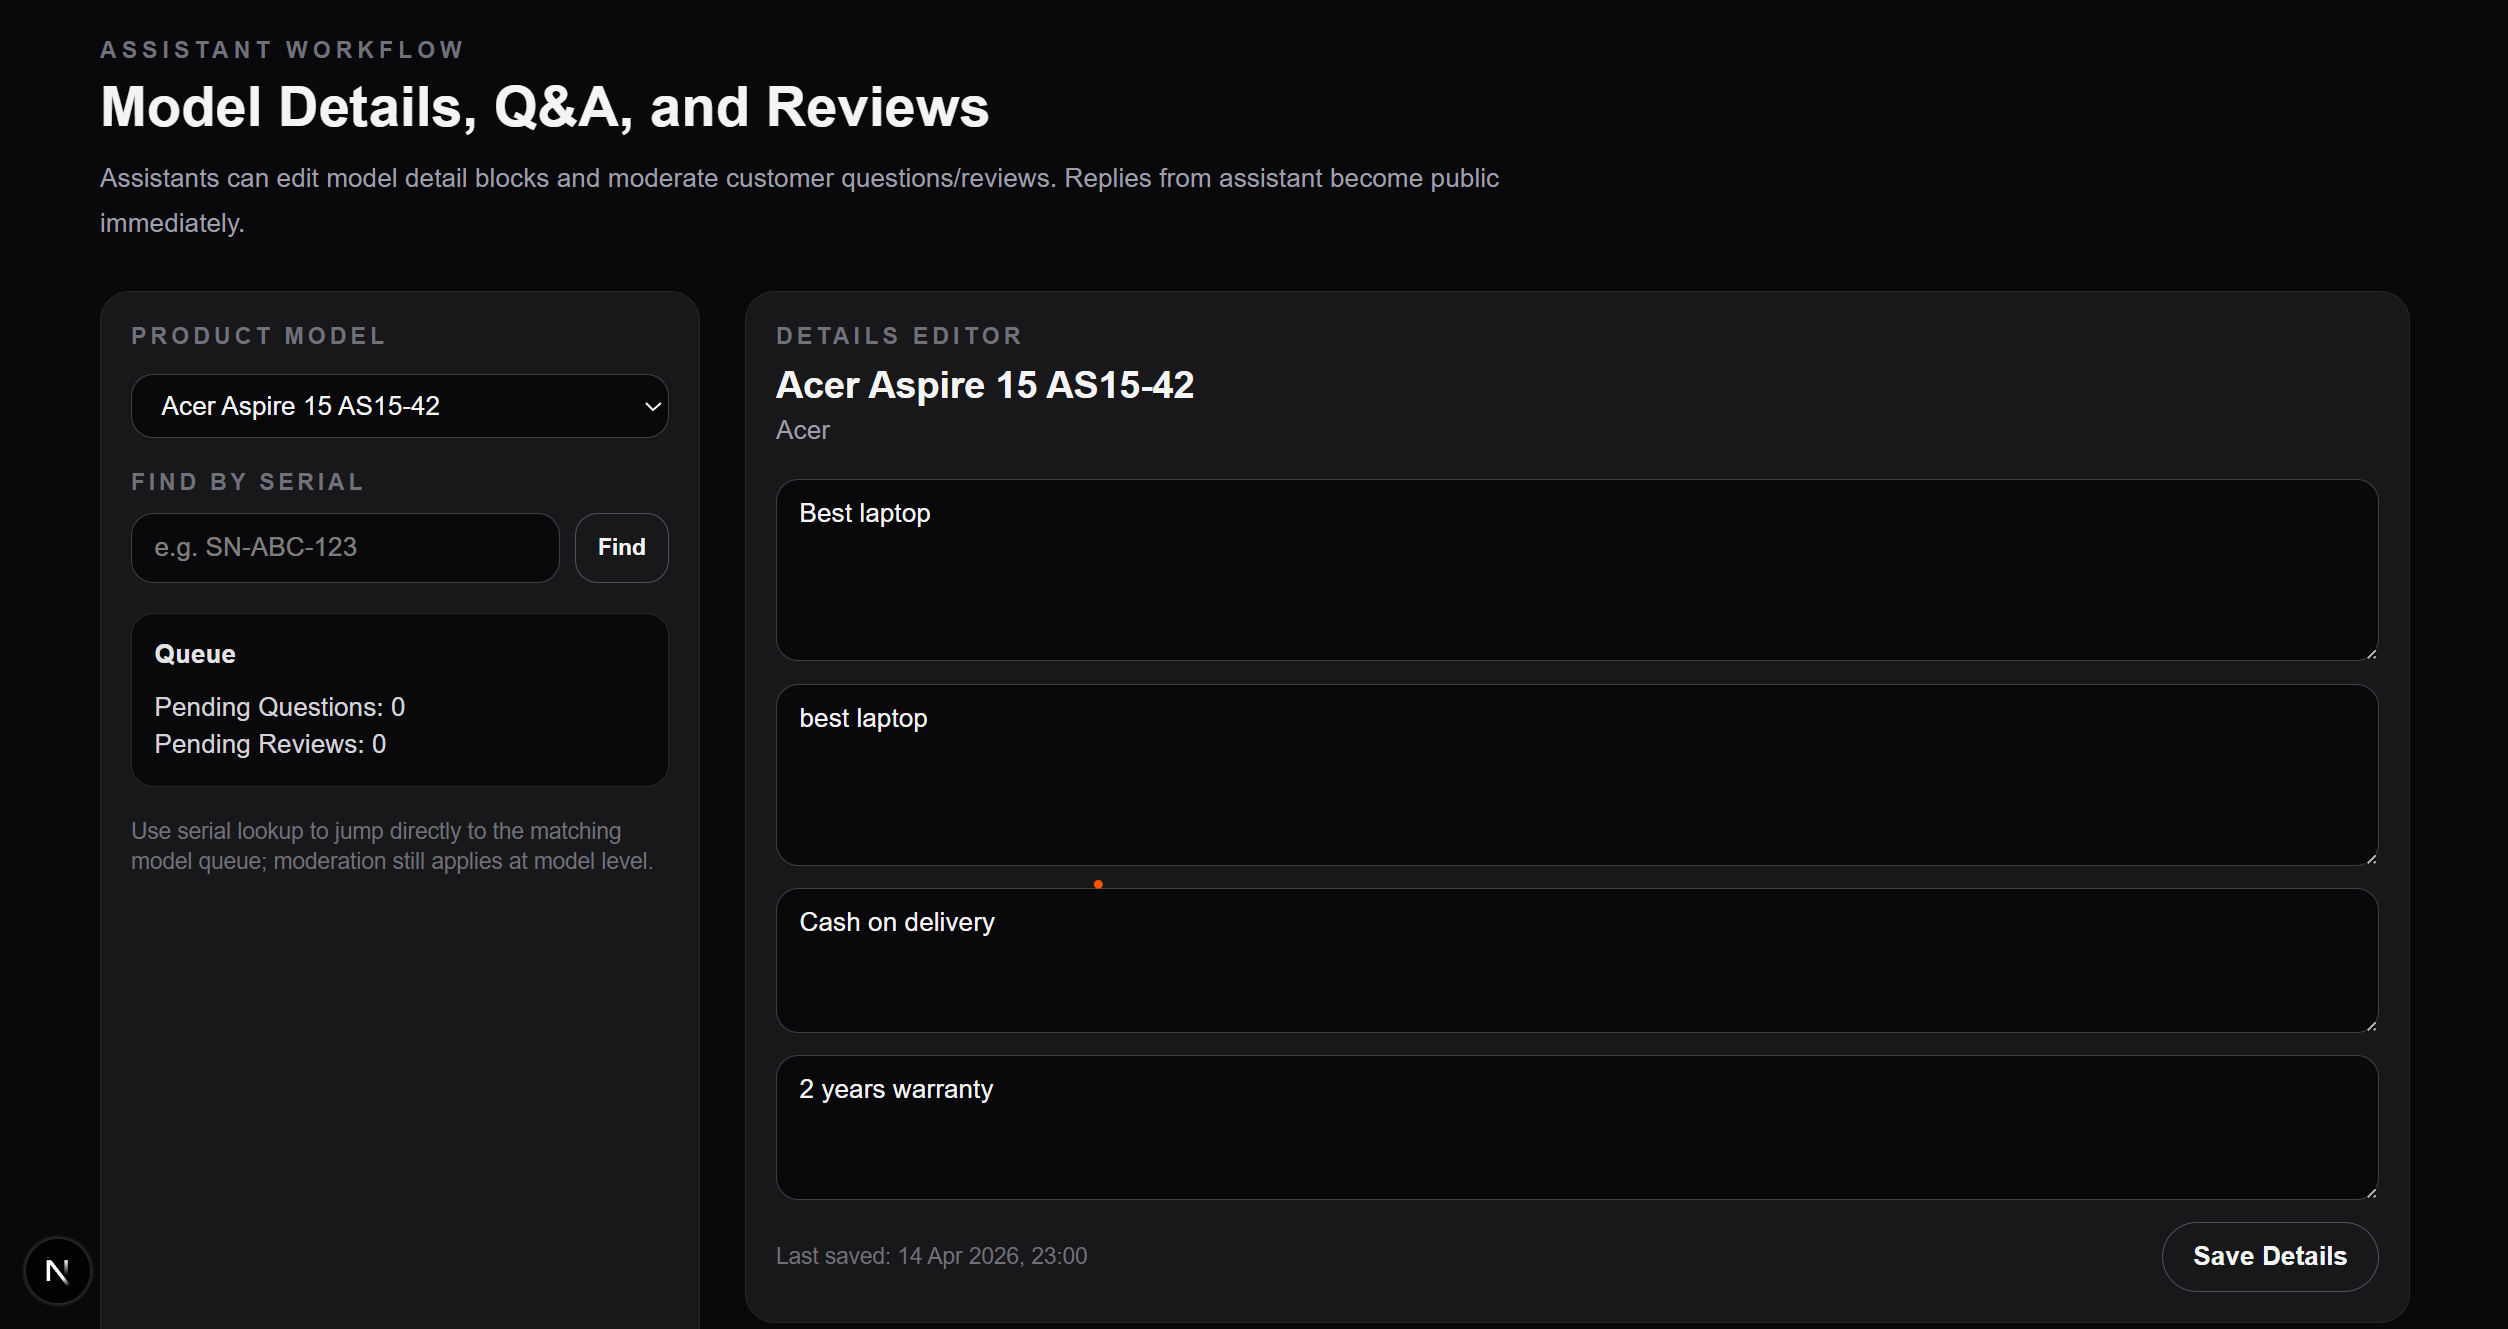This screenshot has width=2508, height=1329.
Task: Focus the serial number input field
Action: point(345,547)
